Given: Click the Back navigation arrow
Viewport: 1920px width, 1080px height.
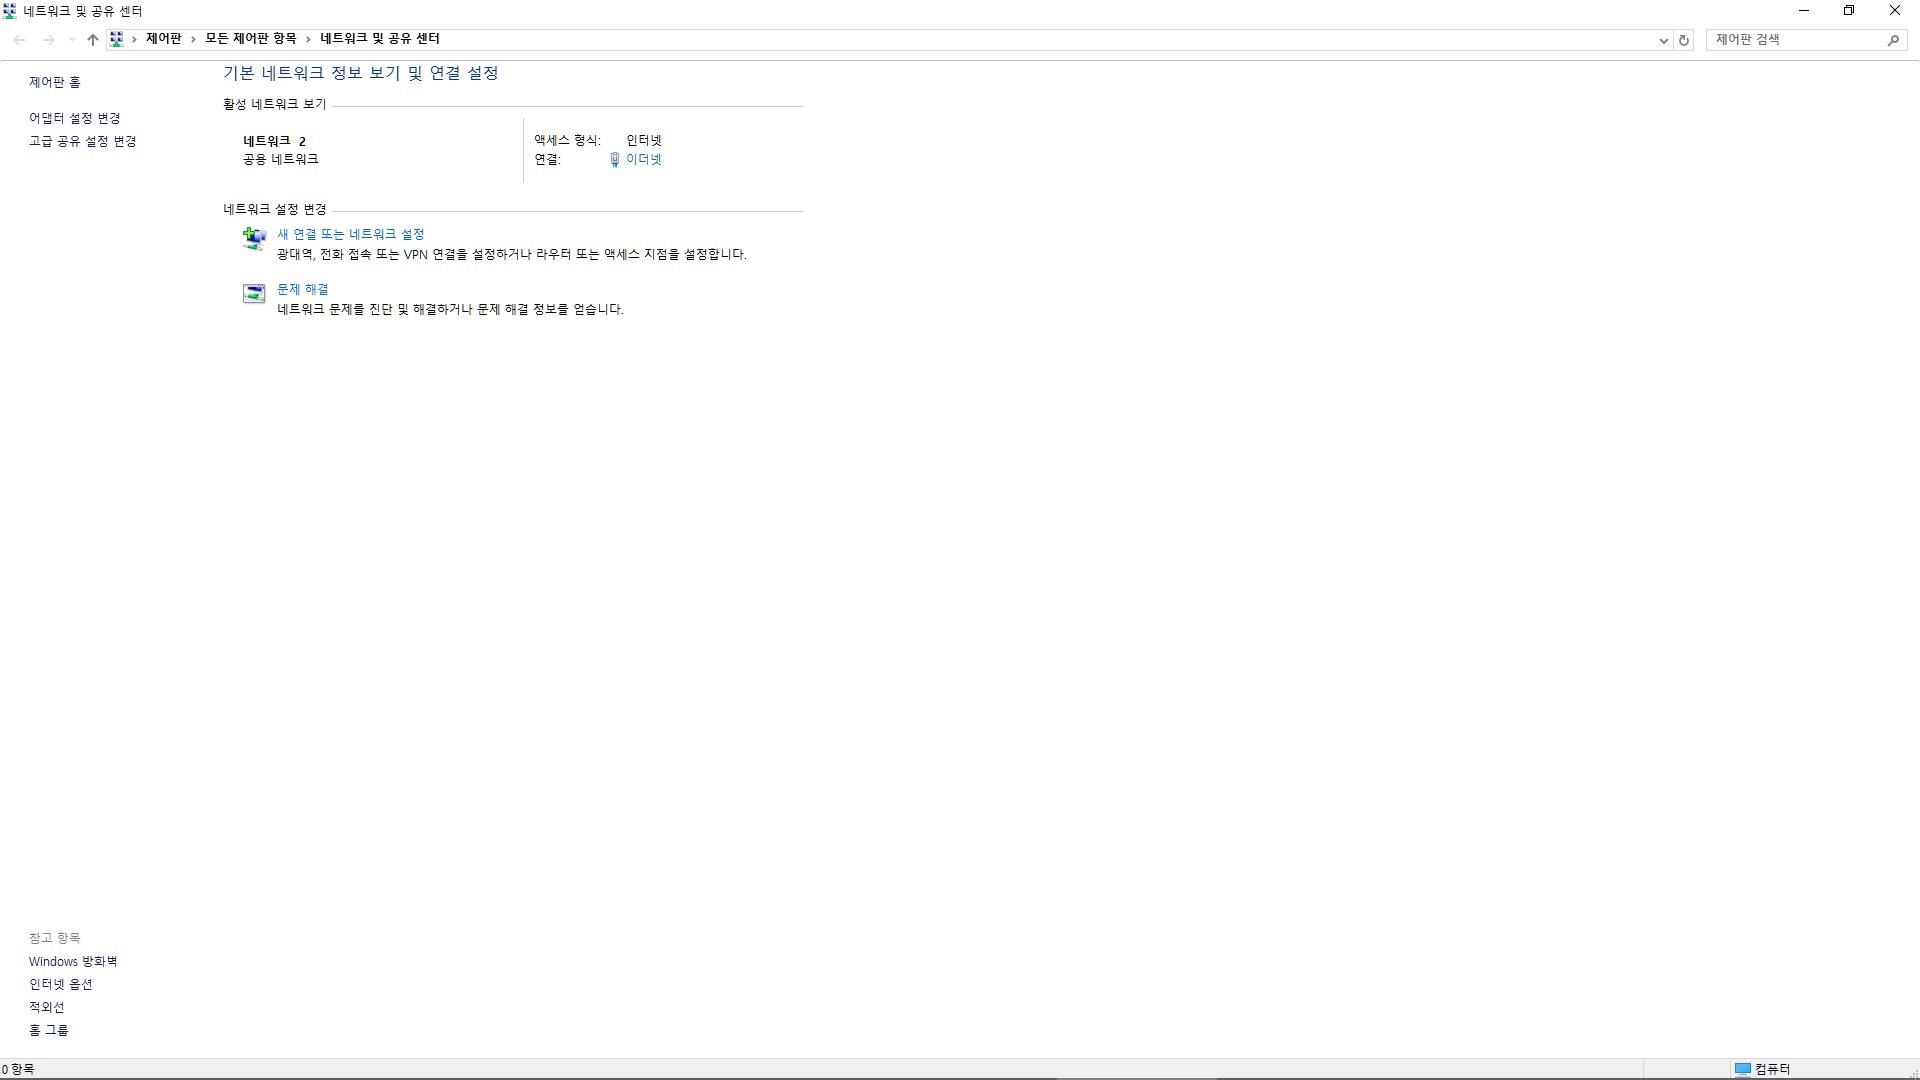Looking at the screenshot, I should point(20,40).
